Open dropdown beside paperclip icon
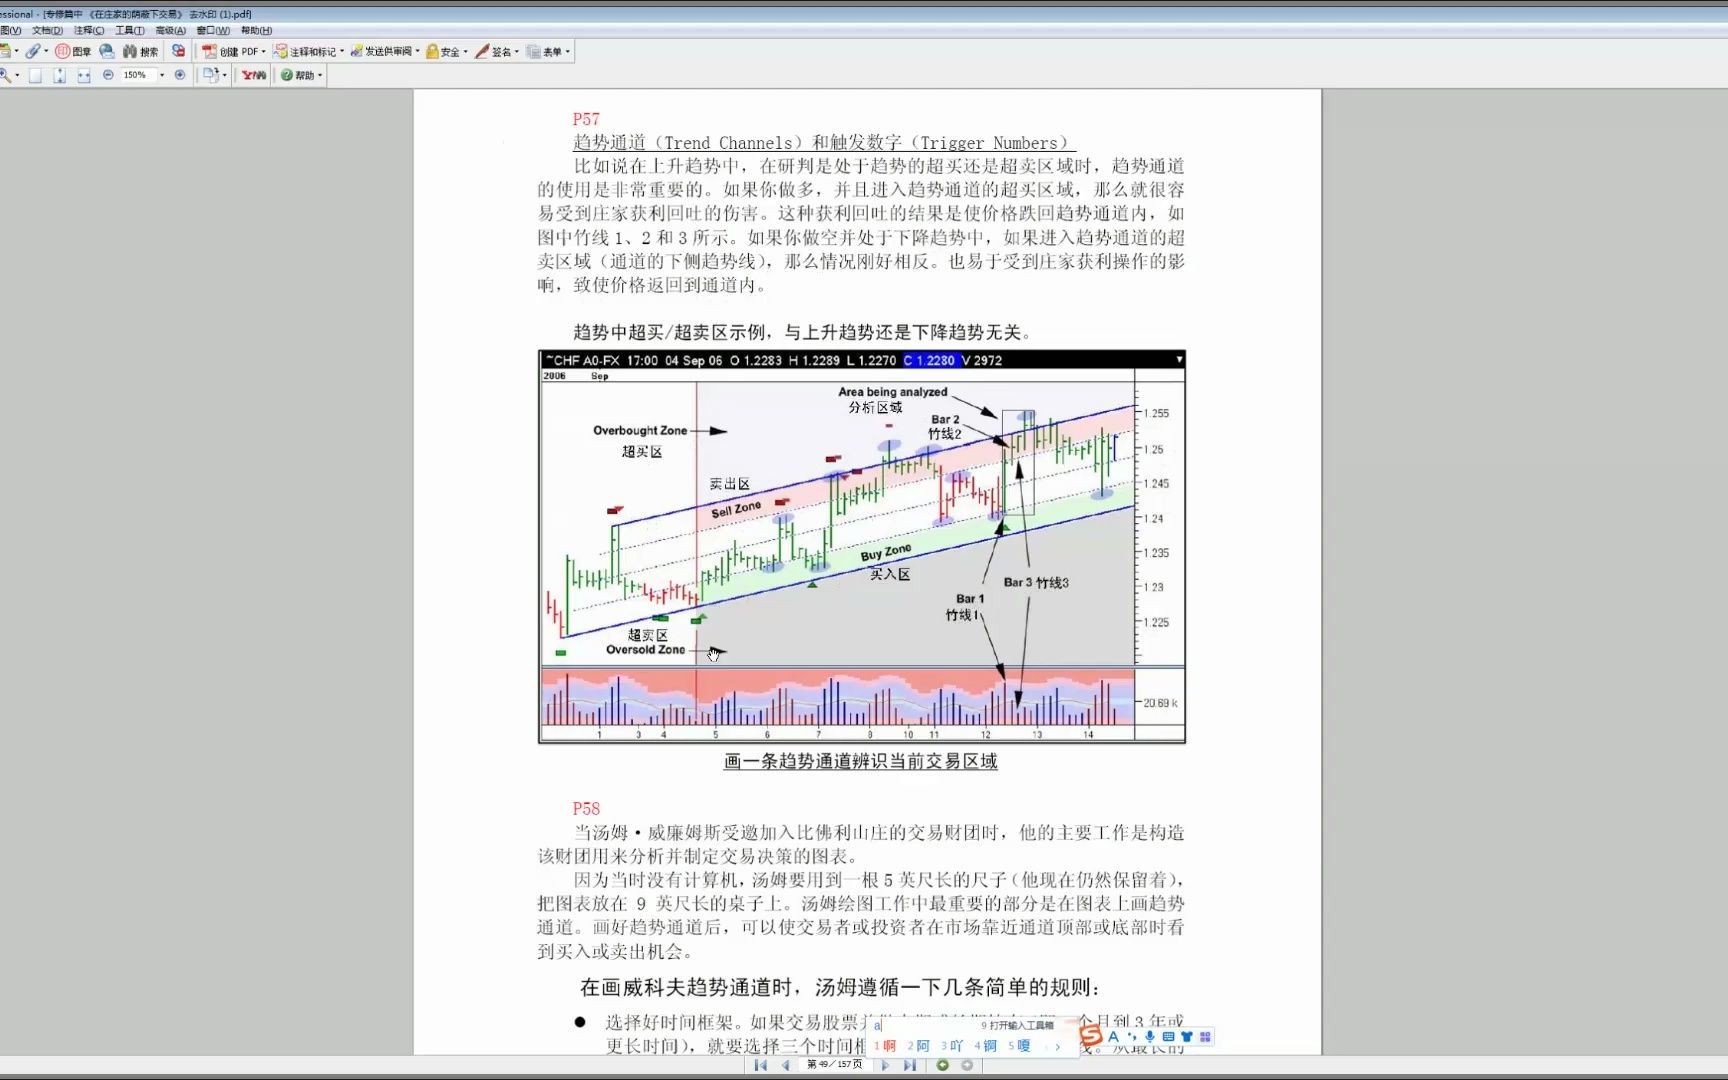Image resolution: width=1728 pixels, height=1080 pixels. 46,51
